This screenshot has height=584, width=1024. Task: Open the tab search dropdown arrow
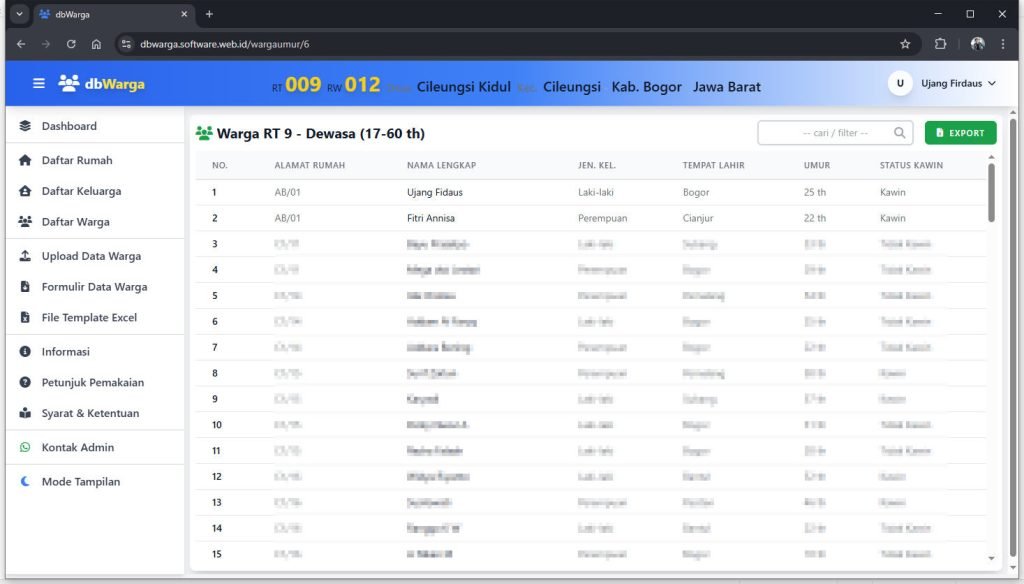pyautogui.click(x=19, y=14)
